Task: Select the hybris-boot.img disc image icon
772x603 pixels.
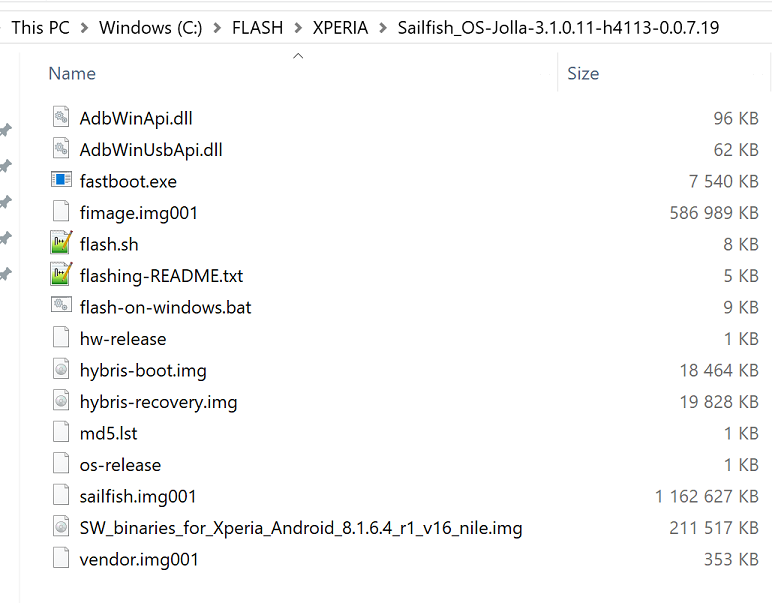Action: click(62, 370)
